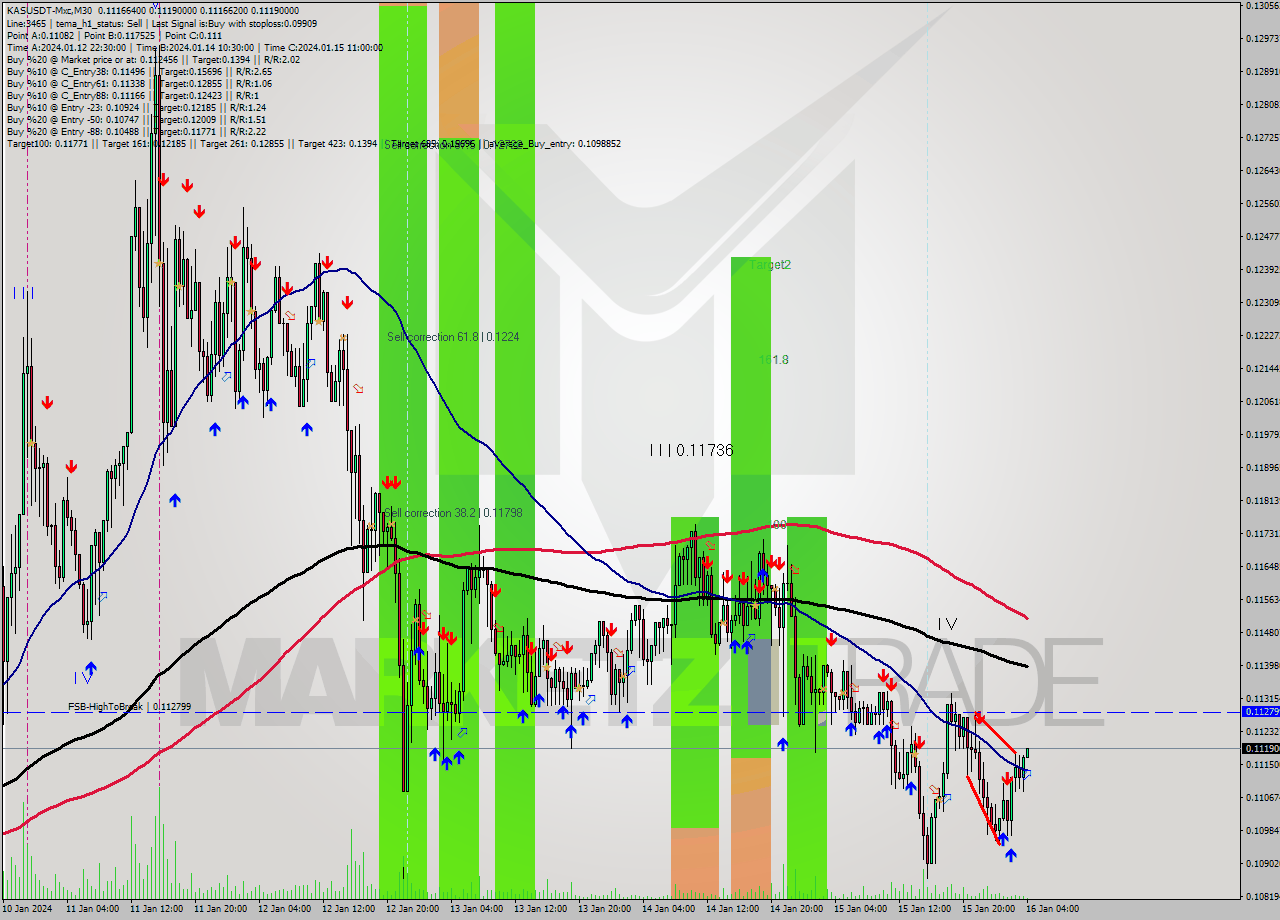The width and height of the screenshot is (1280, 920).
Task: Select the Buy %10 @ C_Entry88 line
Action: point(133,95)
